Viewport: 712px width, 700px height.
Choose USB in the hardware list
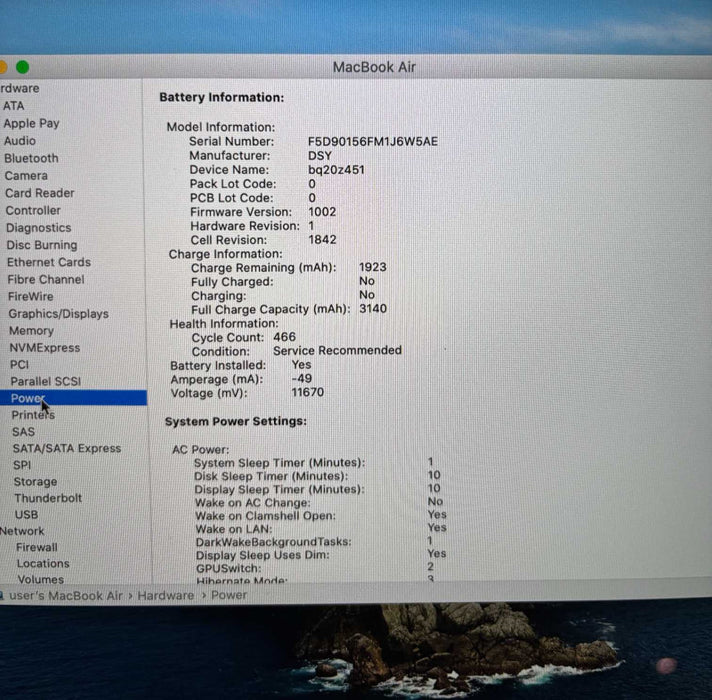tap(26, 515)
